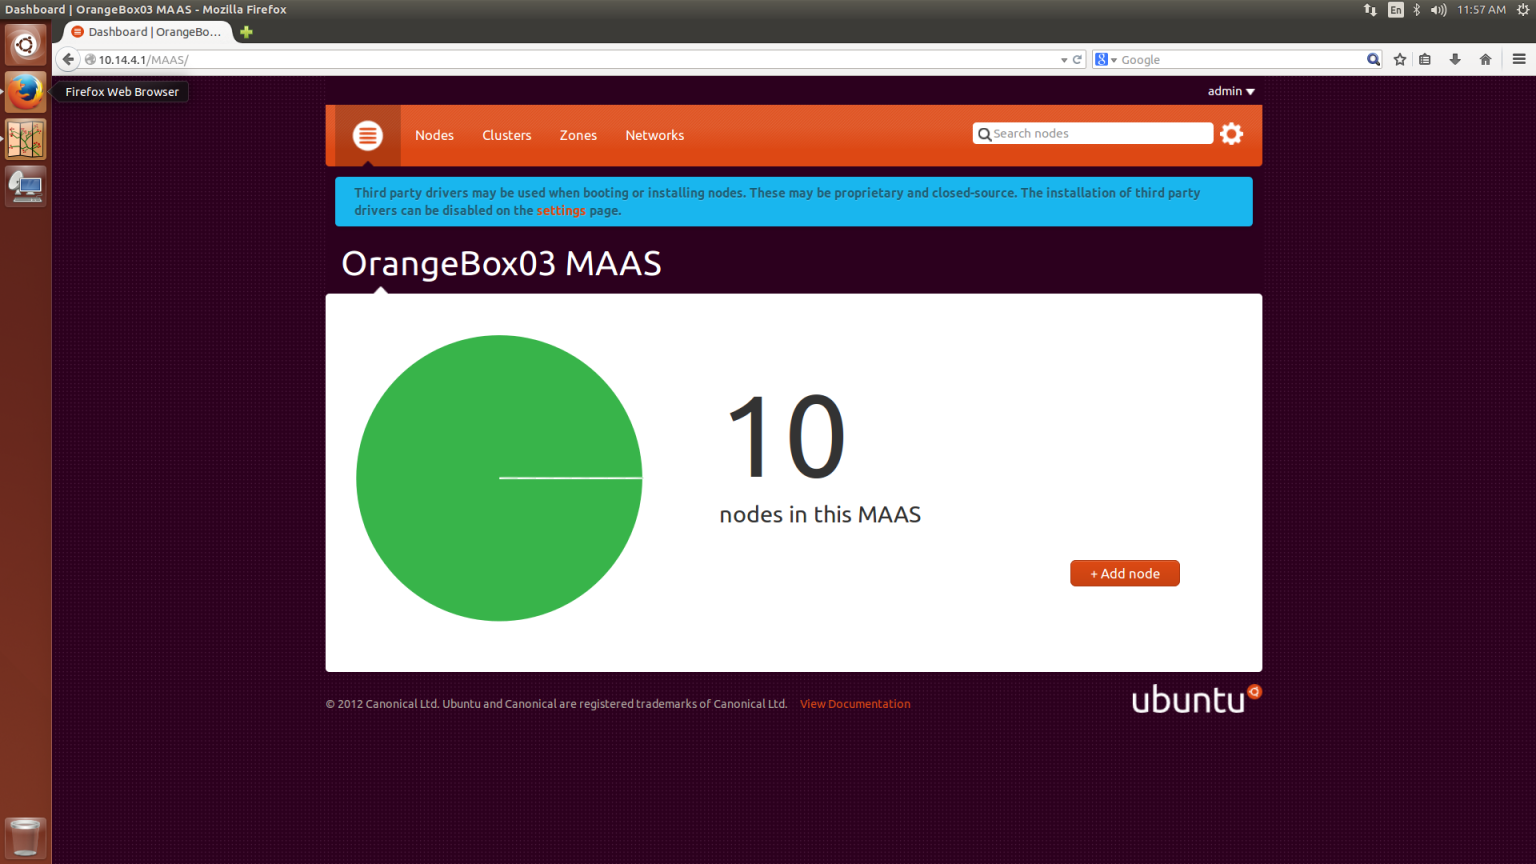This screenshot has height=864, width=1536.
Task: Toggle the Firefox downloads panel icon
Action: point(1455,59)
